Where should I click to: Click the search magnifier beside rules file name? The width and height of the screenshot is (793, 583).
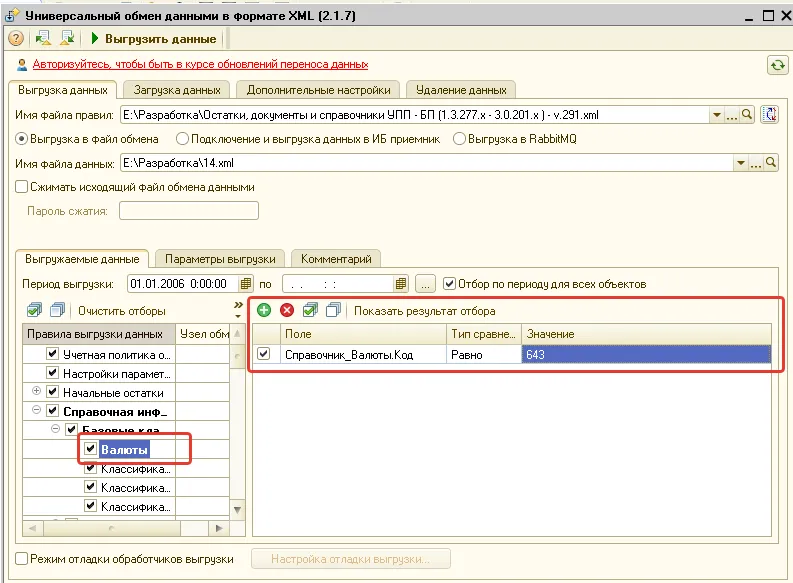[747, 115]
